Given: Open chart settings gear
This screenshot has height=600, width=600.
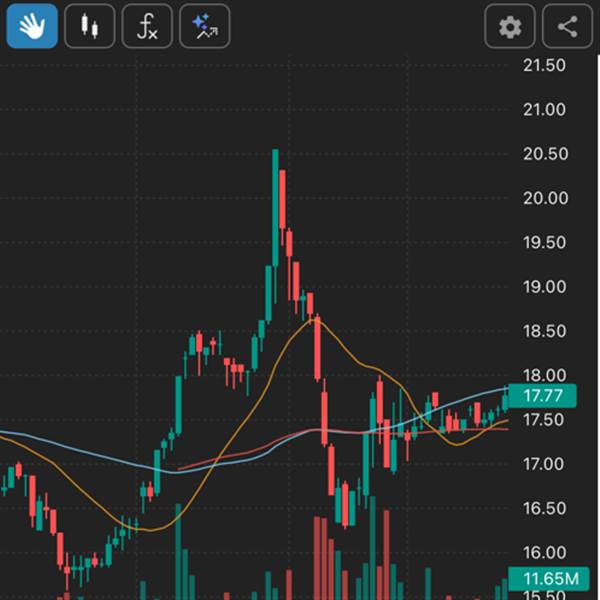Looking at the screenshot, I should (x=510, y=26).
